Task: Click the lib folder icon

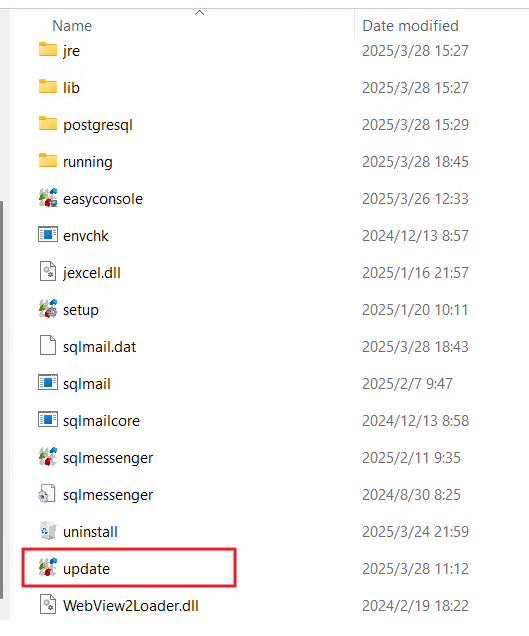Action: tap(48, 87)
